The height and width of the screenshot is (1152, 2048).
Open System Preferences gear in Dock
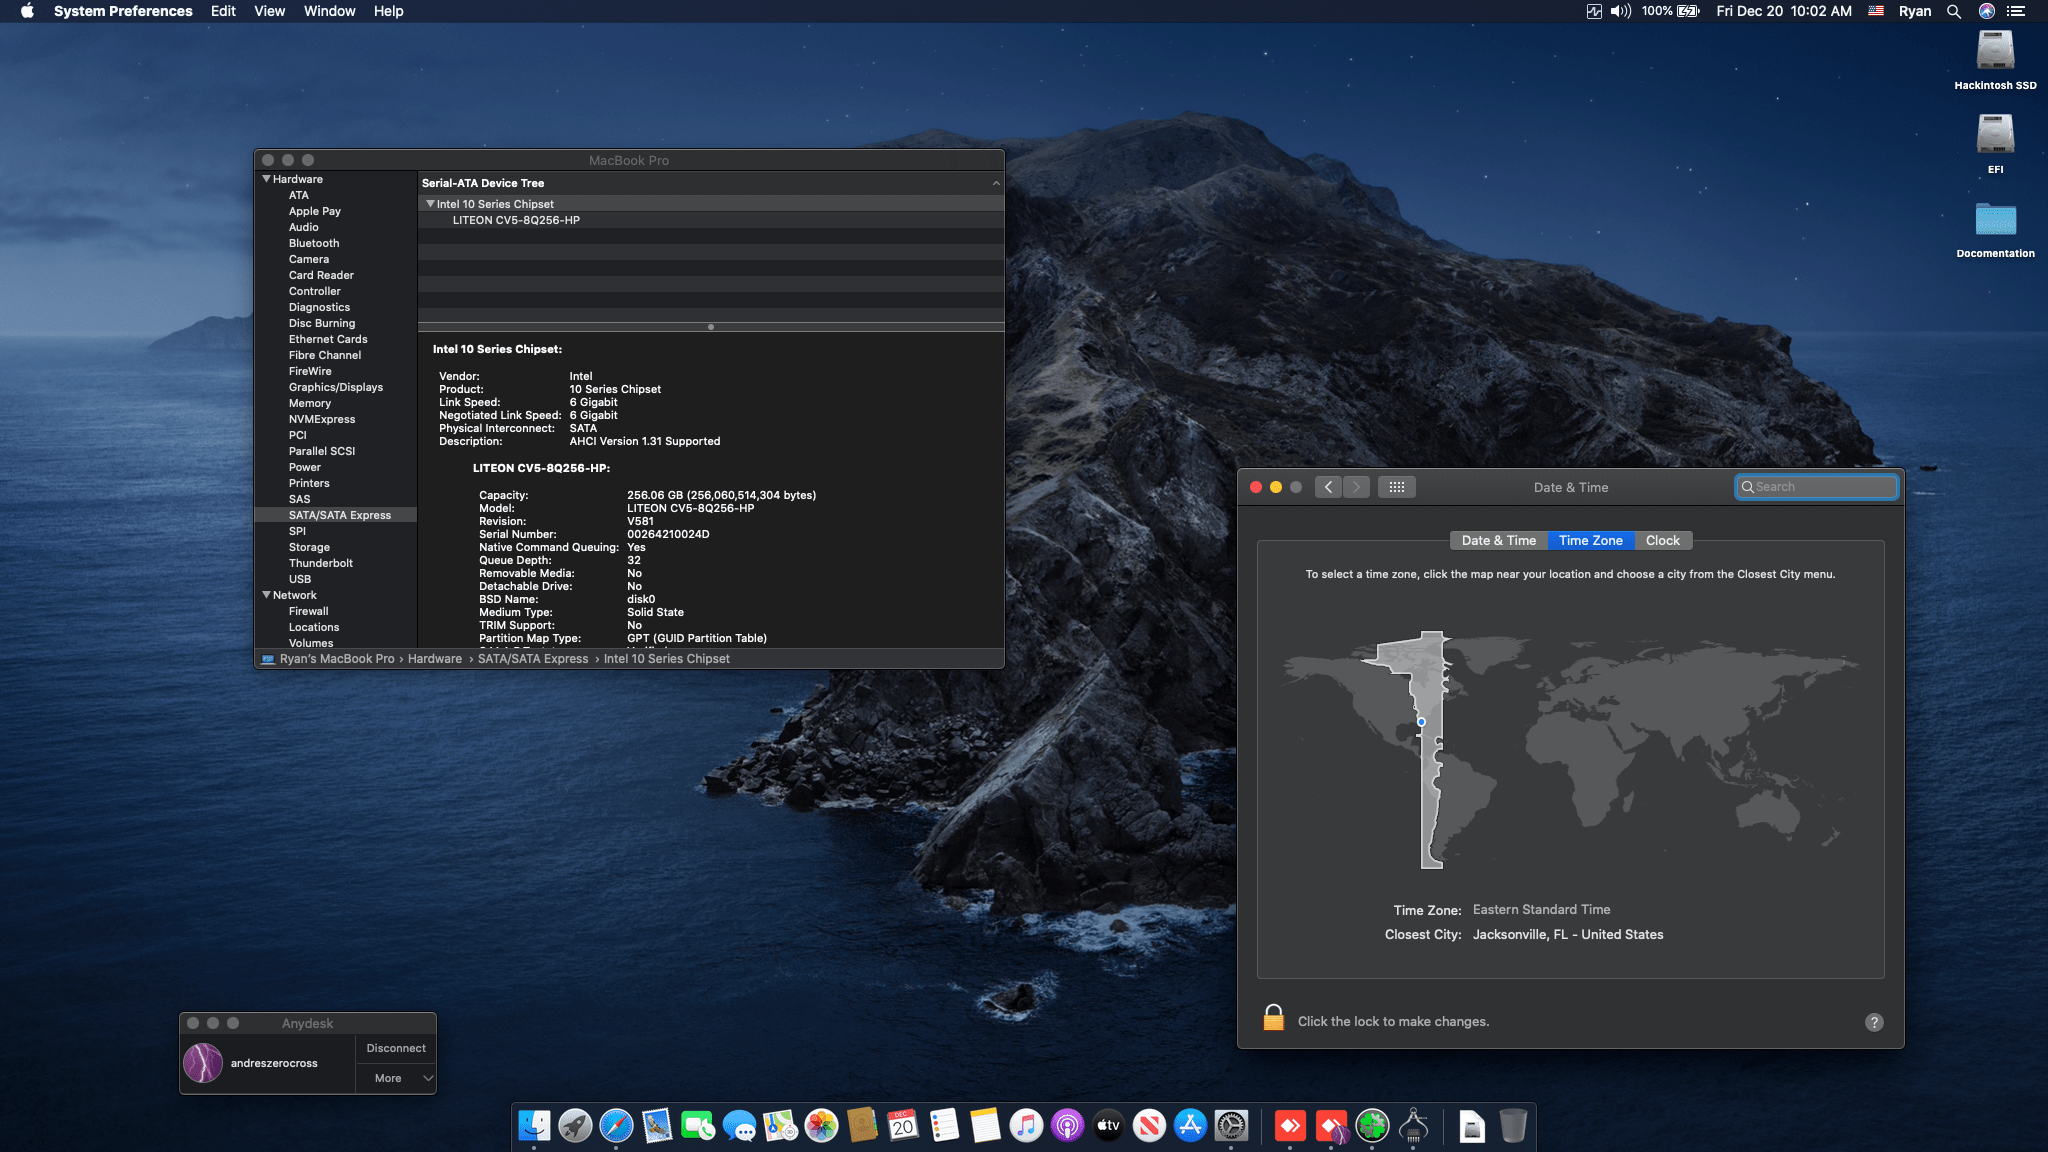click(x=1231, y=1126)
